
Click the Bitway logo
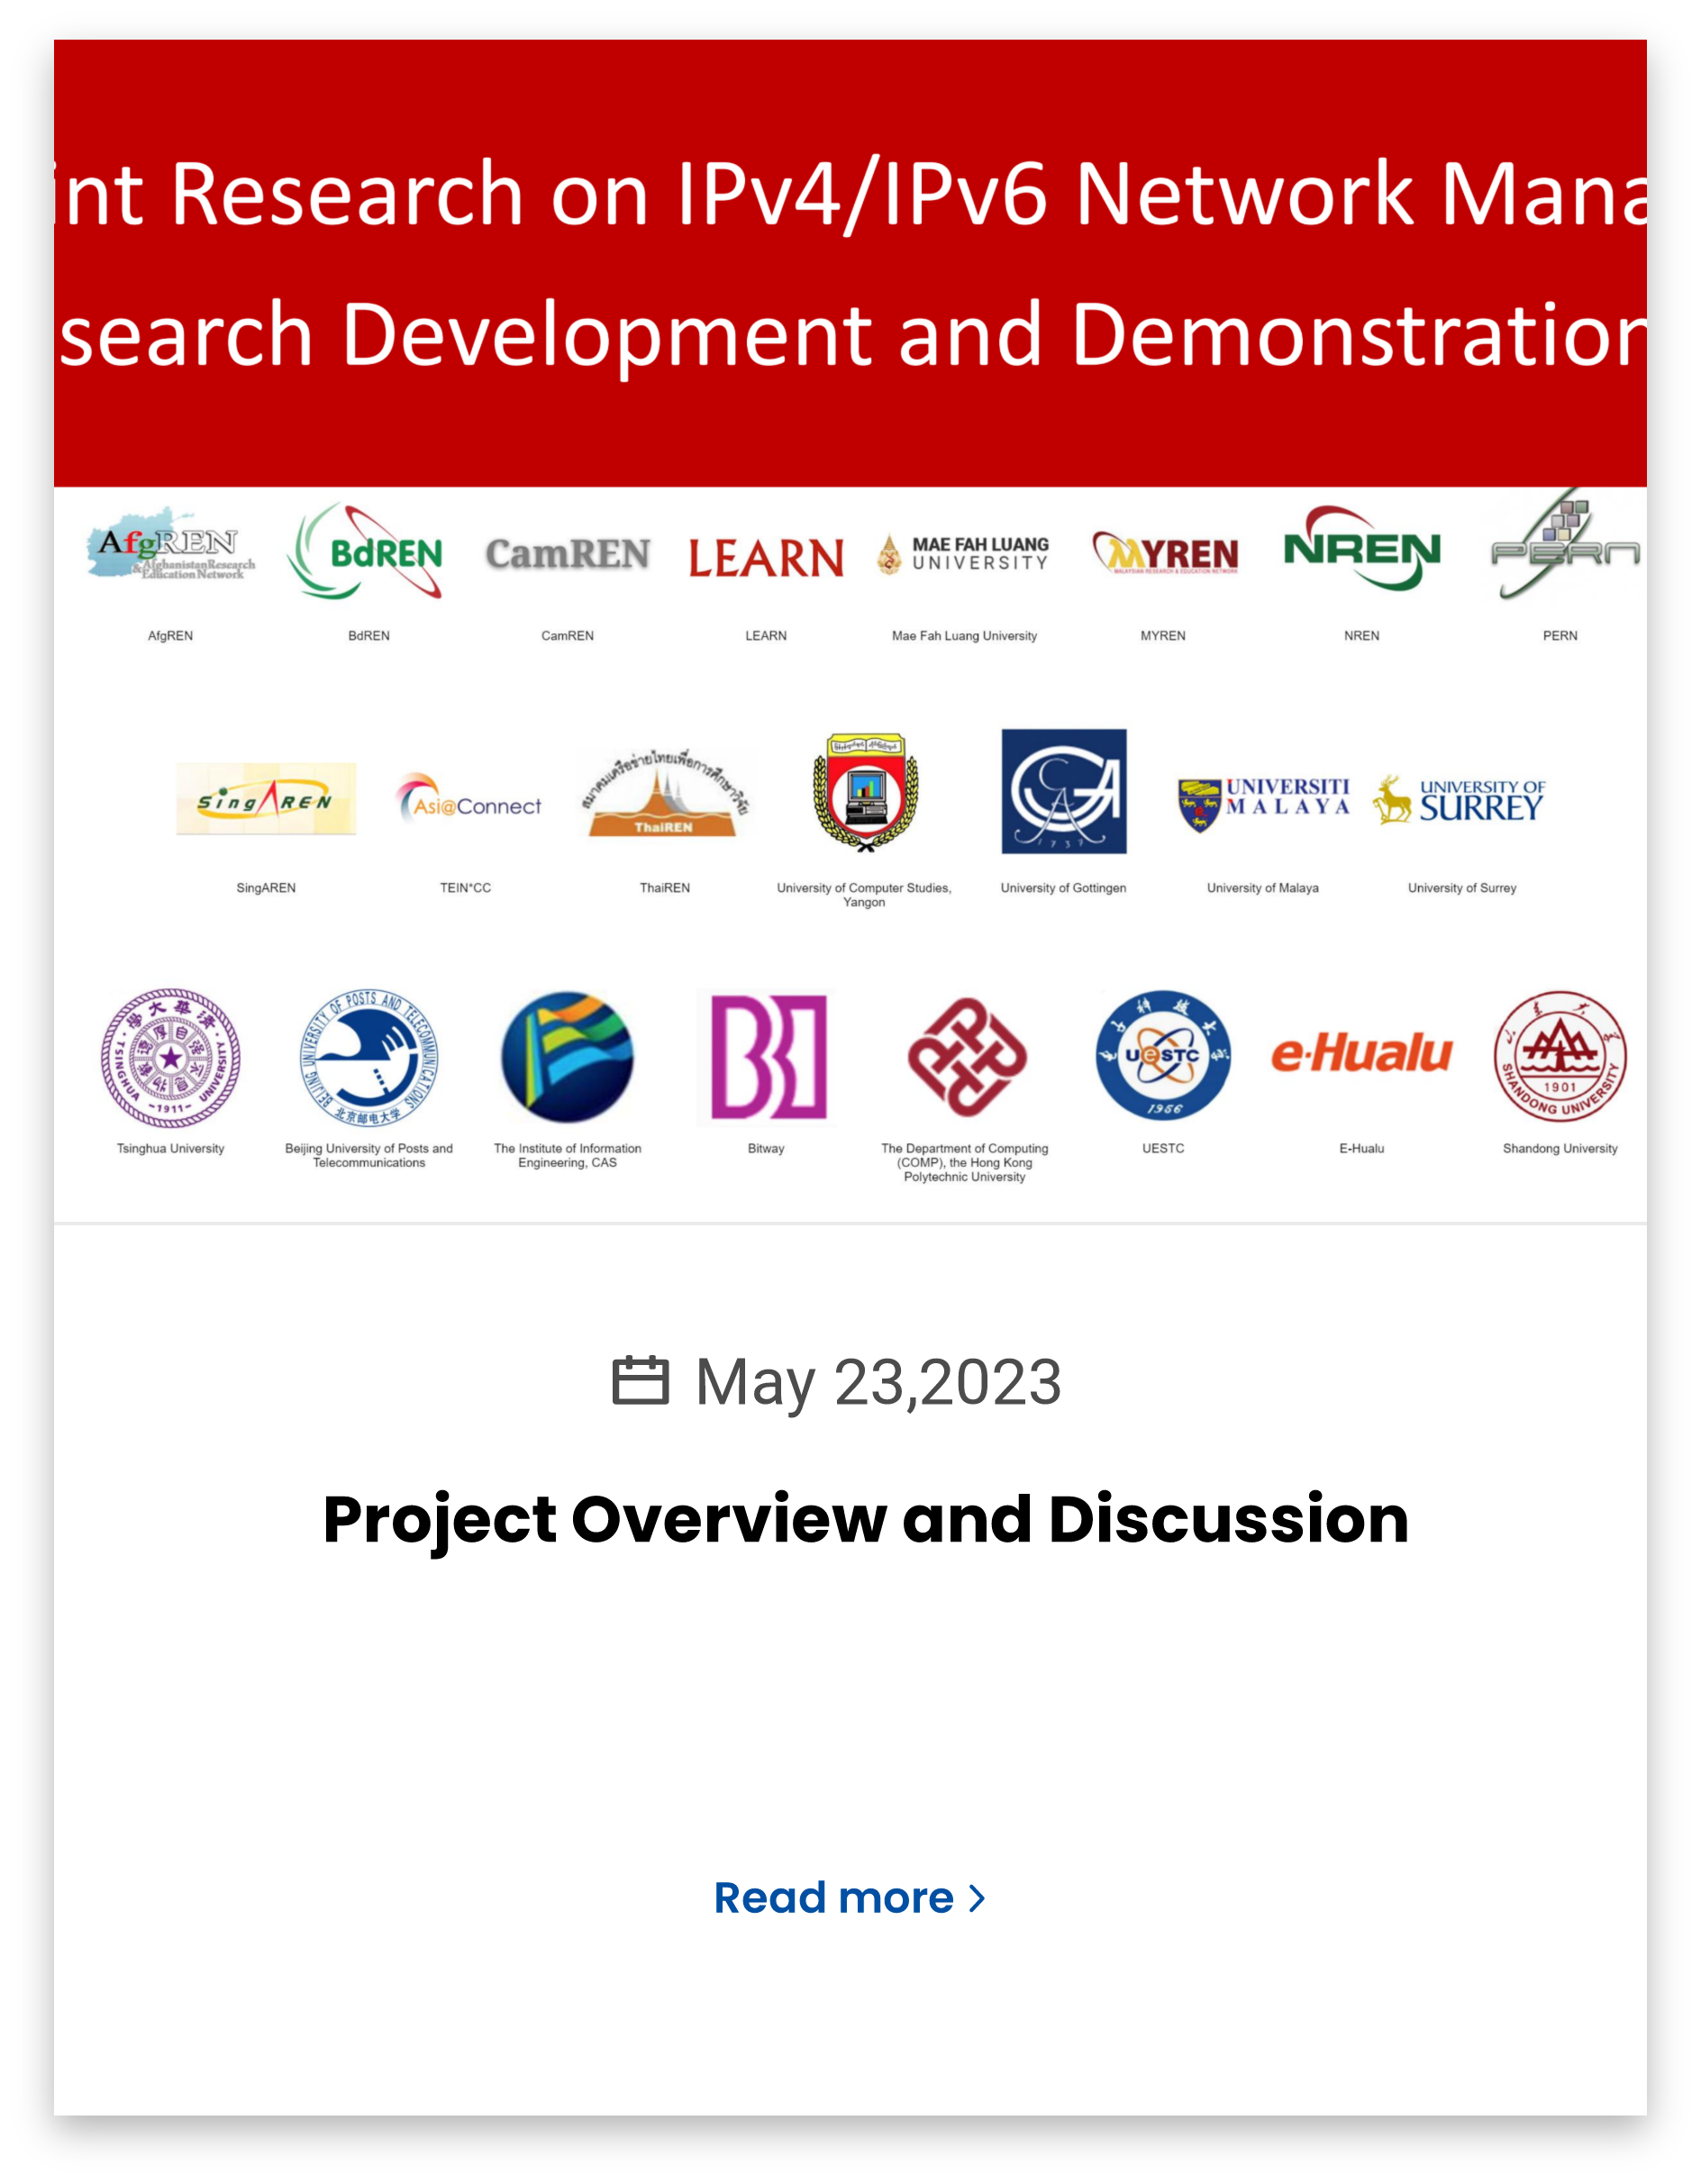[x=768, y=1057]
